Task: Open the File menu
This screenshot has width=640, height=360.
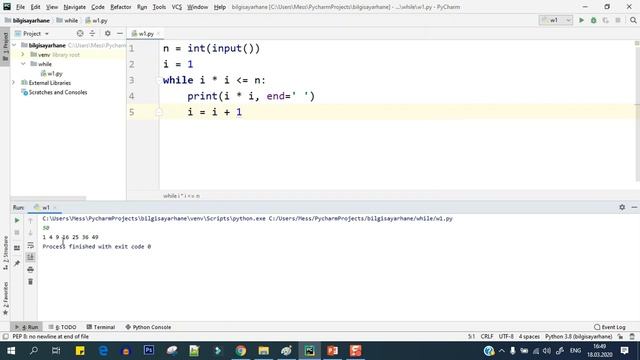Action: [20, 7]
